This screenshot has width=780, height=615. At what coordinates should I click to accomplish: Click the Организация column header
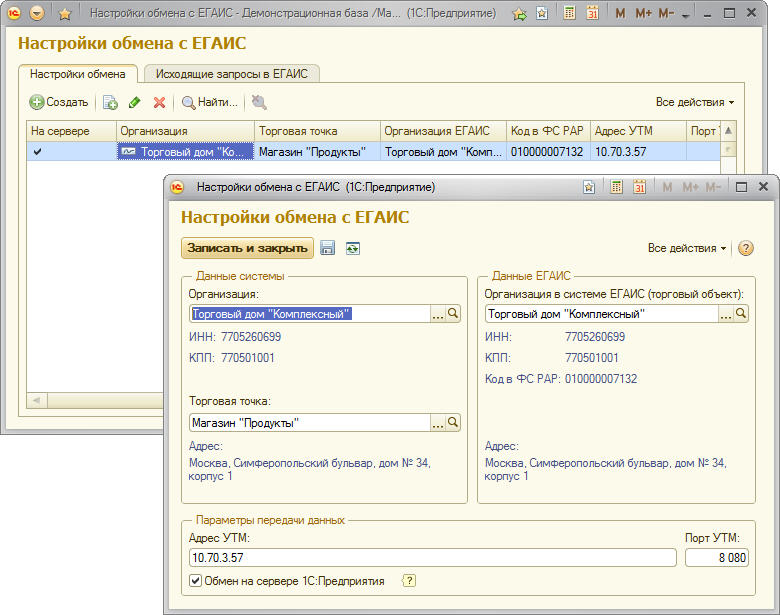pyautogui.click(x=186, y=131)
